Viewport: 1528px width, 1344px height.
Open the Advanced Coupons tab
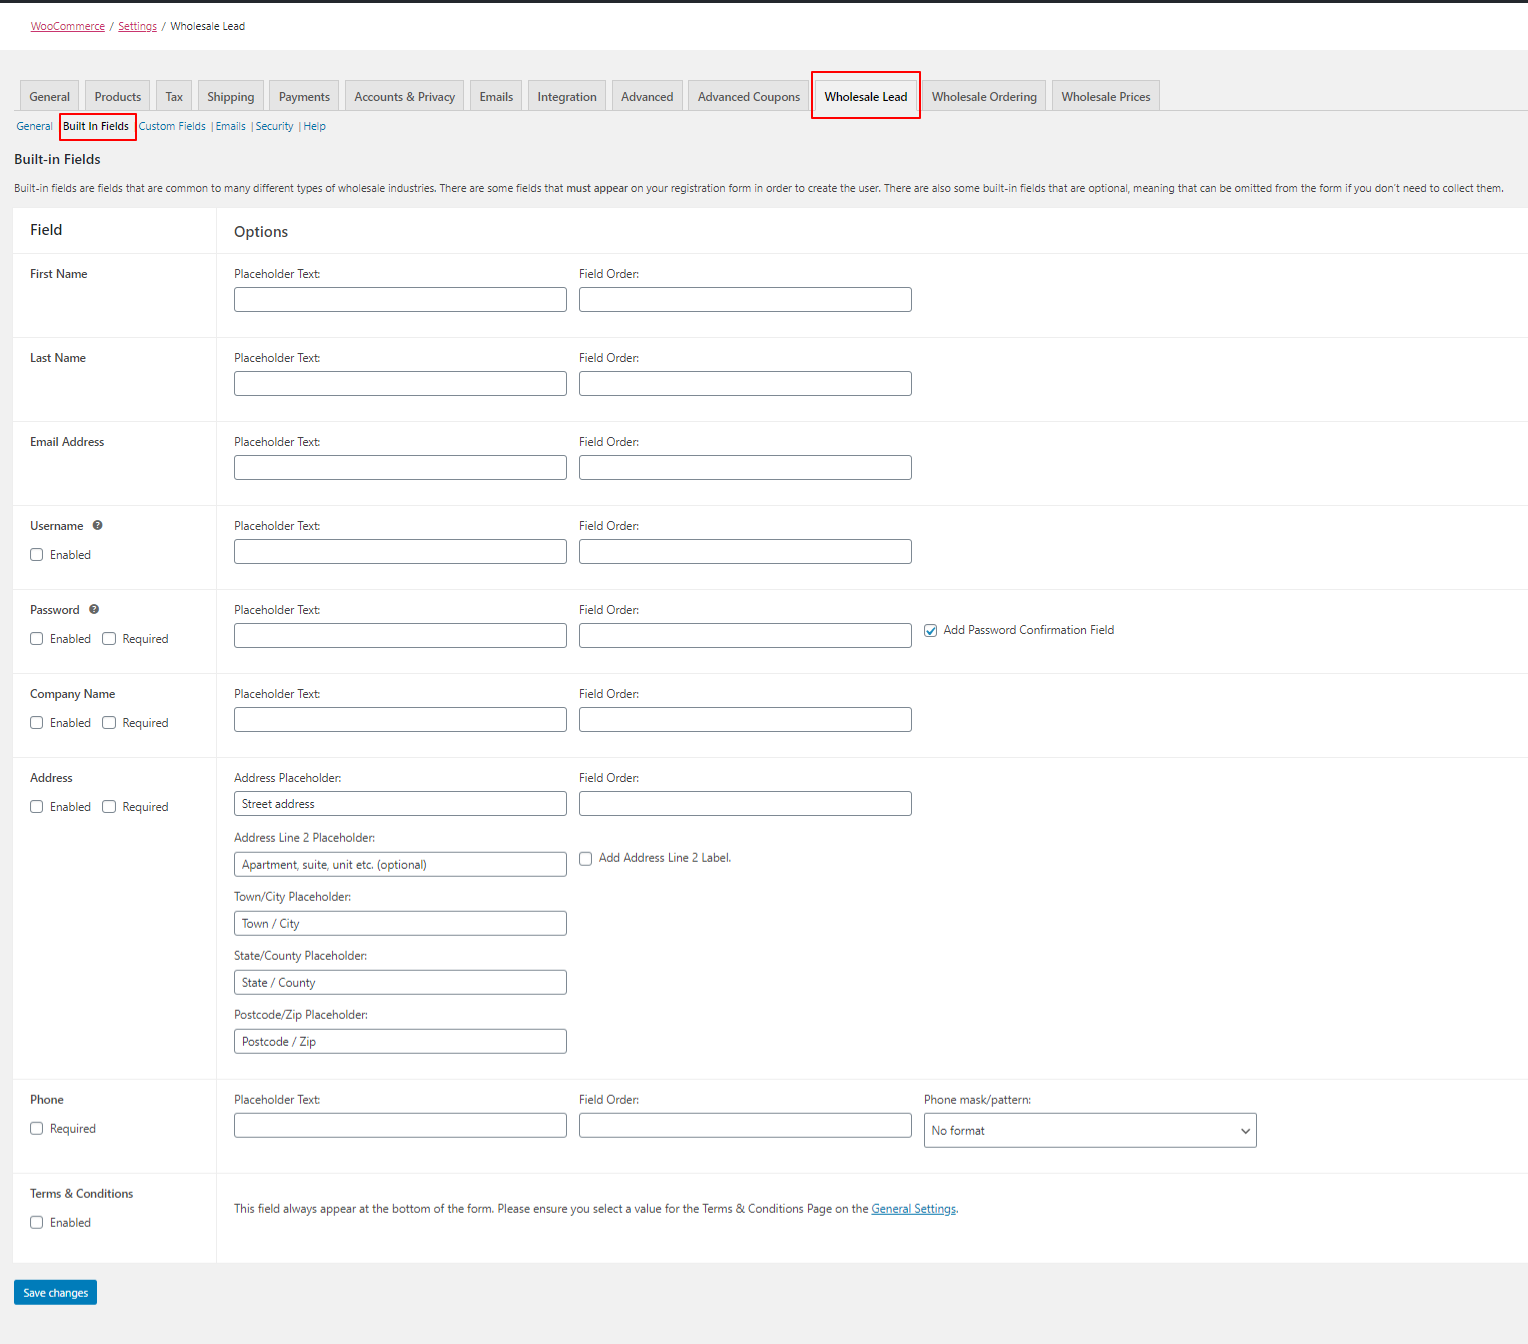(748, 97)
